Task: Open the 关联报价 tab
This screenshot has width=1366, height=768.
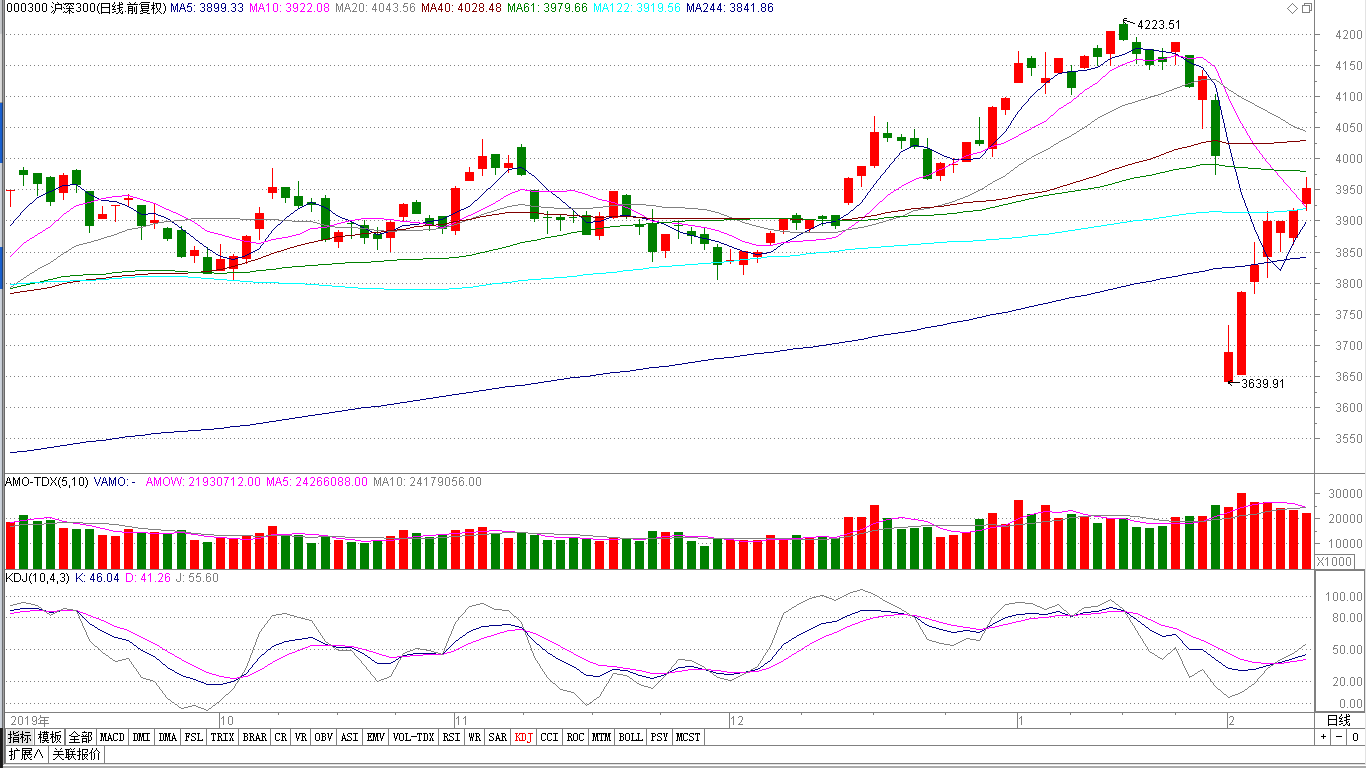Action: 76,754
